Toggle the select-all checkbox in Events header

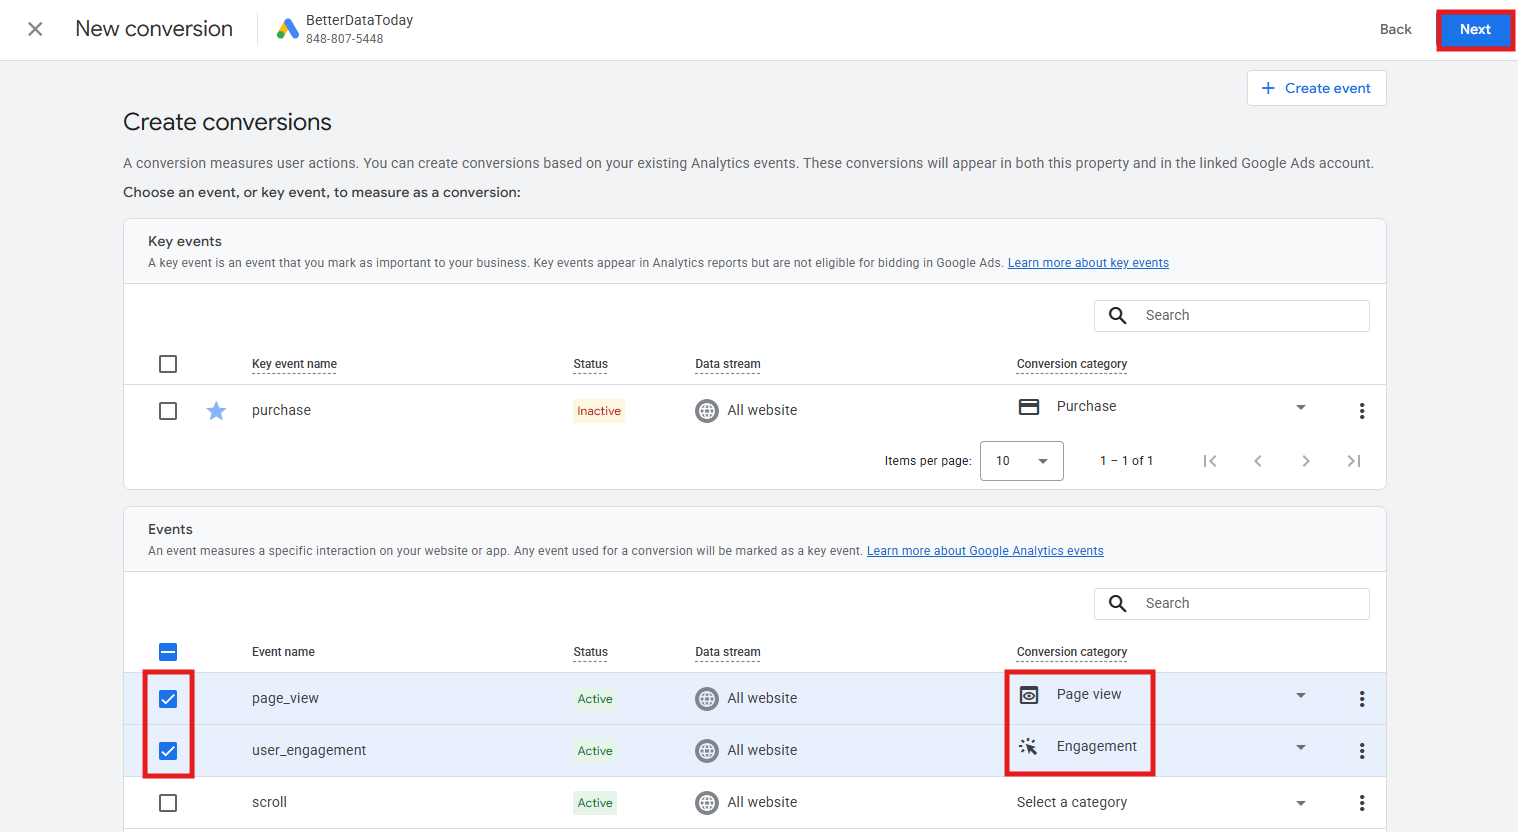tap(168, 652)
